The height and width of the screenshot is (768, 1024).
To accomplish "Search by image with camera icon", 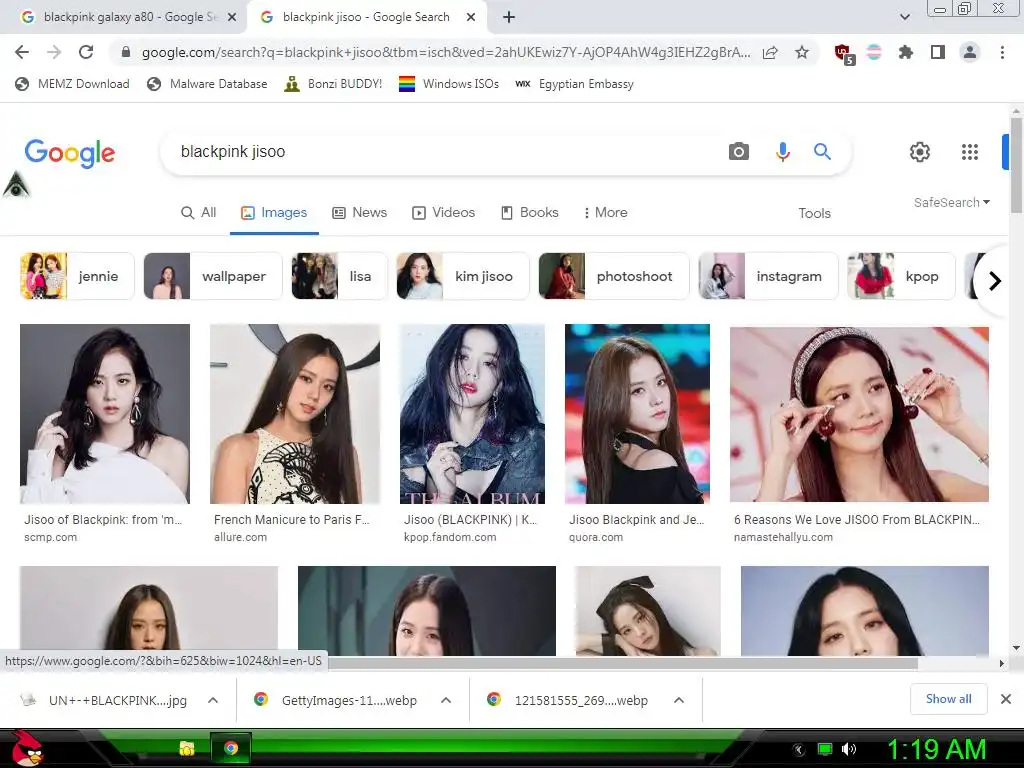I will (x=739, y=152).
